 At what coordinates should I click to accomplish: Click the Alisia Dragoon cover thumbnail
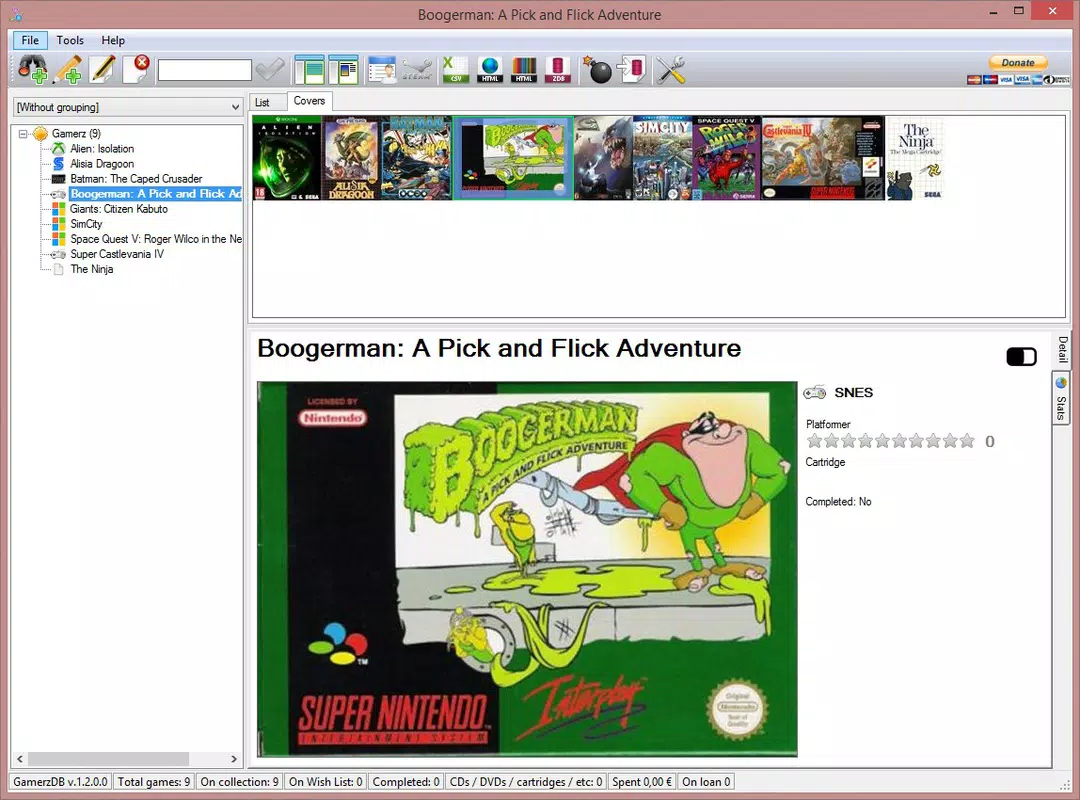(351, 158)
